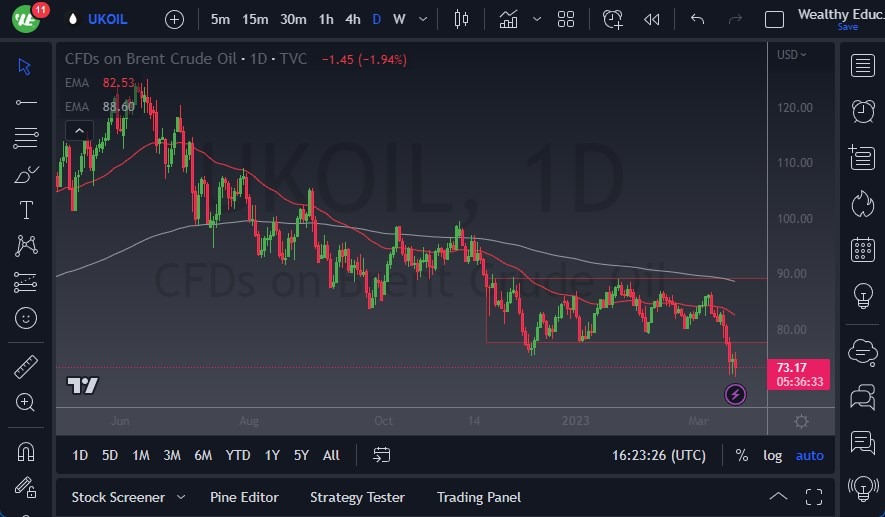Click the Undo arrow
The width and height of the screenshot is (885, 517).
pyautogui.click(x=697, y=19)
